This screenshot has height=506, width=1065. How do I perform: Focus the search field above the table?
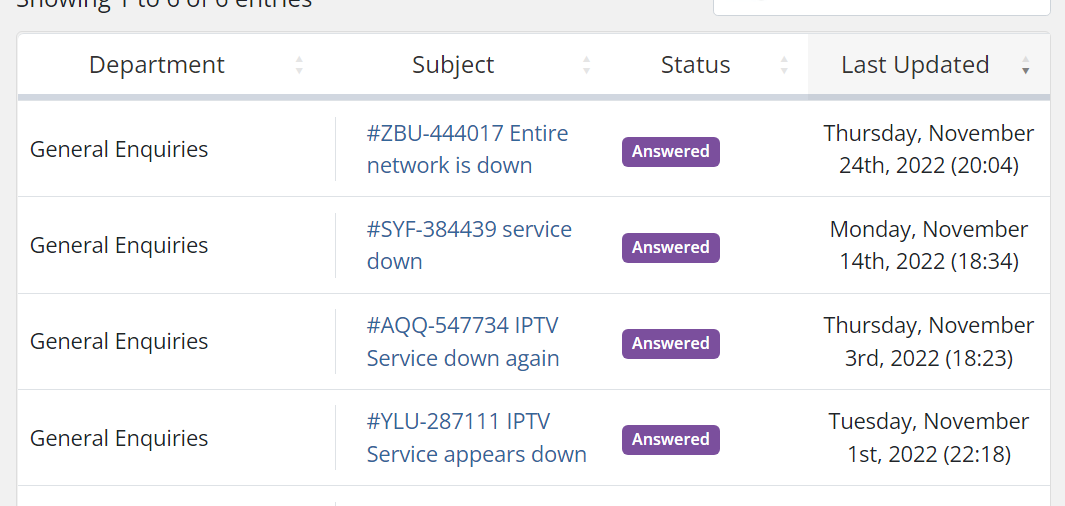coord(881,5)
